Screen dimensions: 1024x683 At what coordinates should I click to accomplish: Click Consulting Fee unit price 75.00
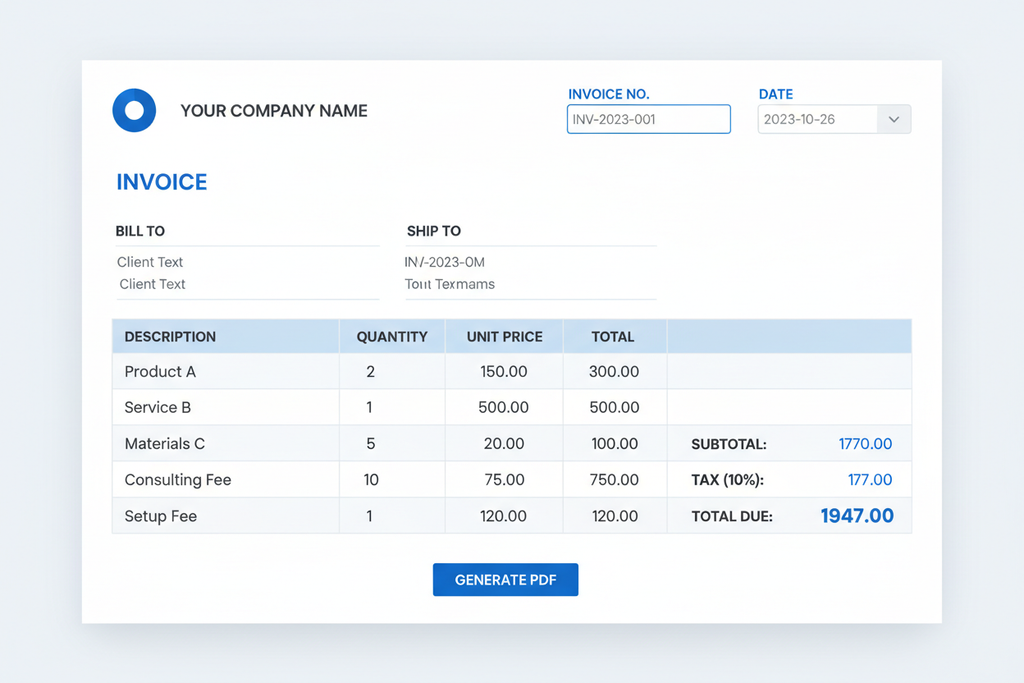(504, 480)
